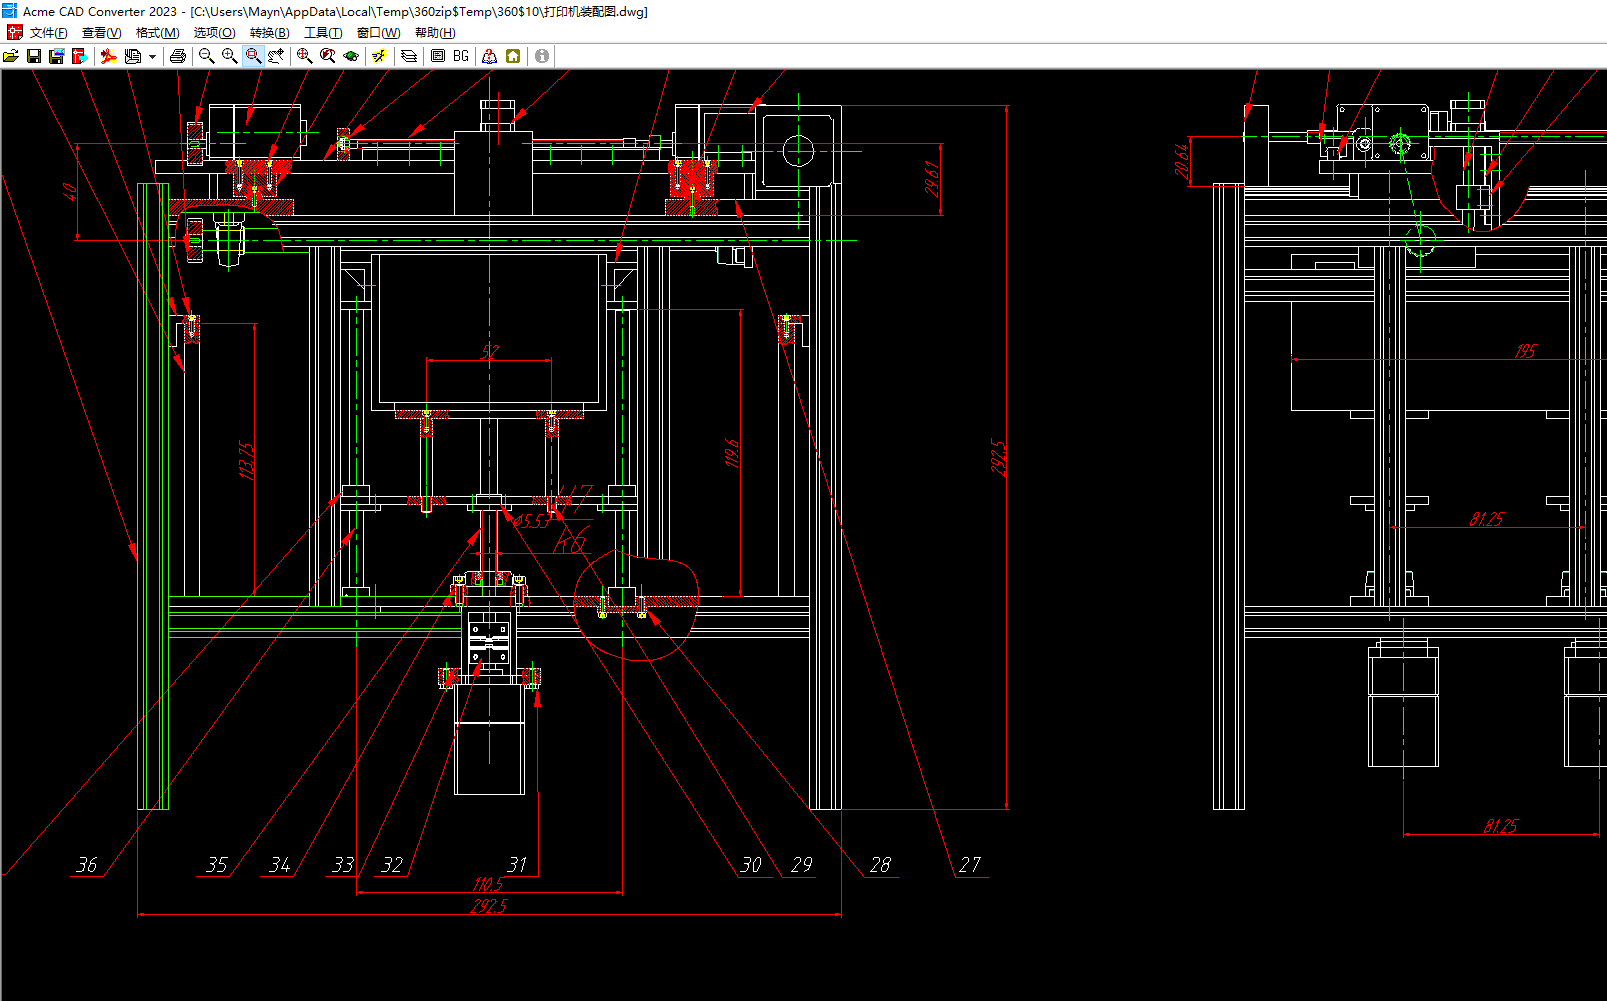This screenshot has width=1607, height=1001.
Task: Open the Layers manager icon
Action: click(409, 56)
